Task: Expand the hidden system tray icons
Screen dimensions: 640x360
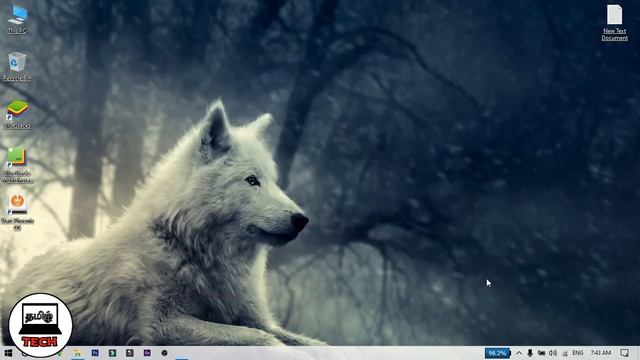Action: (518, 353)
